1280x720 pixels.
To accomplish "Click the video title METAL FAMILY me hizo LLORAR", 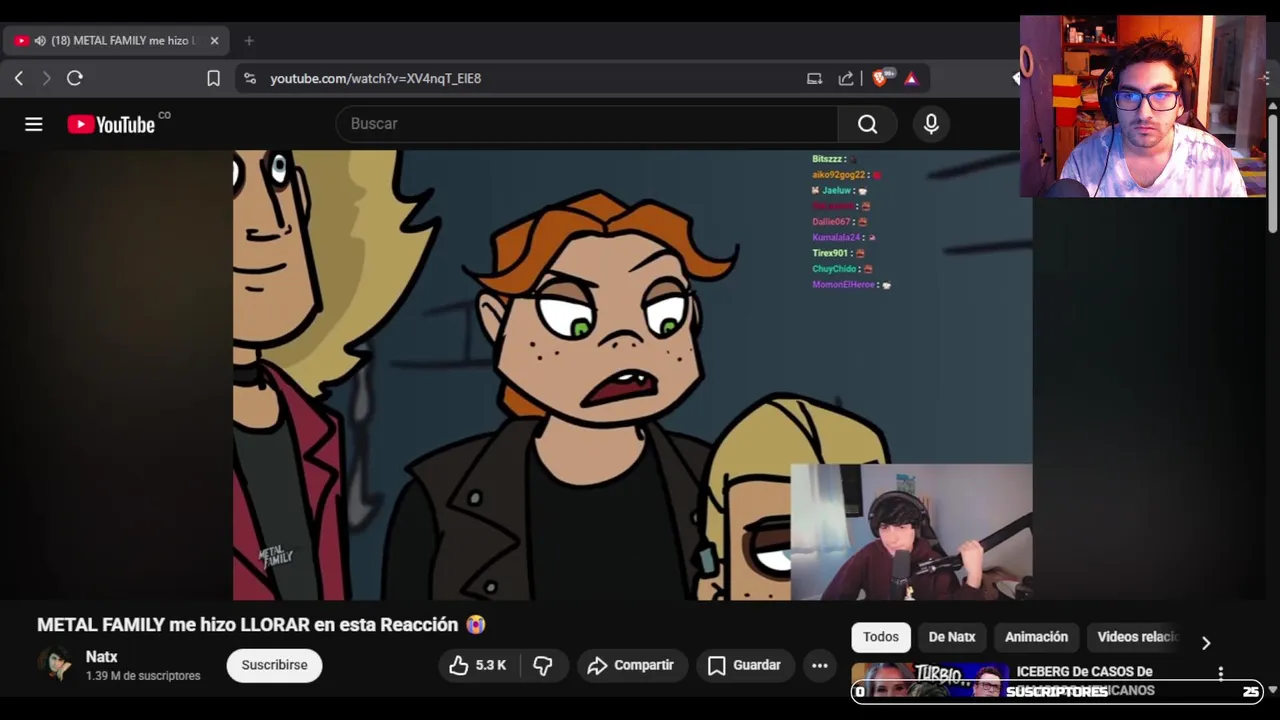I will click(x=261, y=625).
